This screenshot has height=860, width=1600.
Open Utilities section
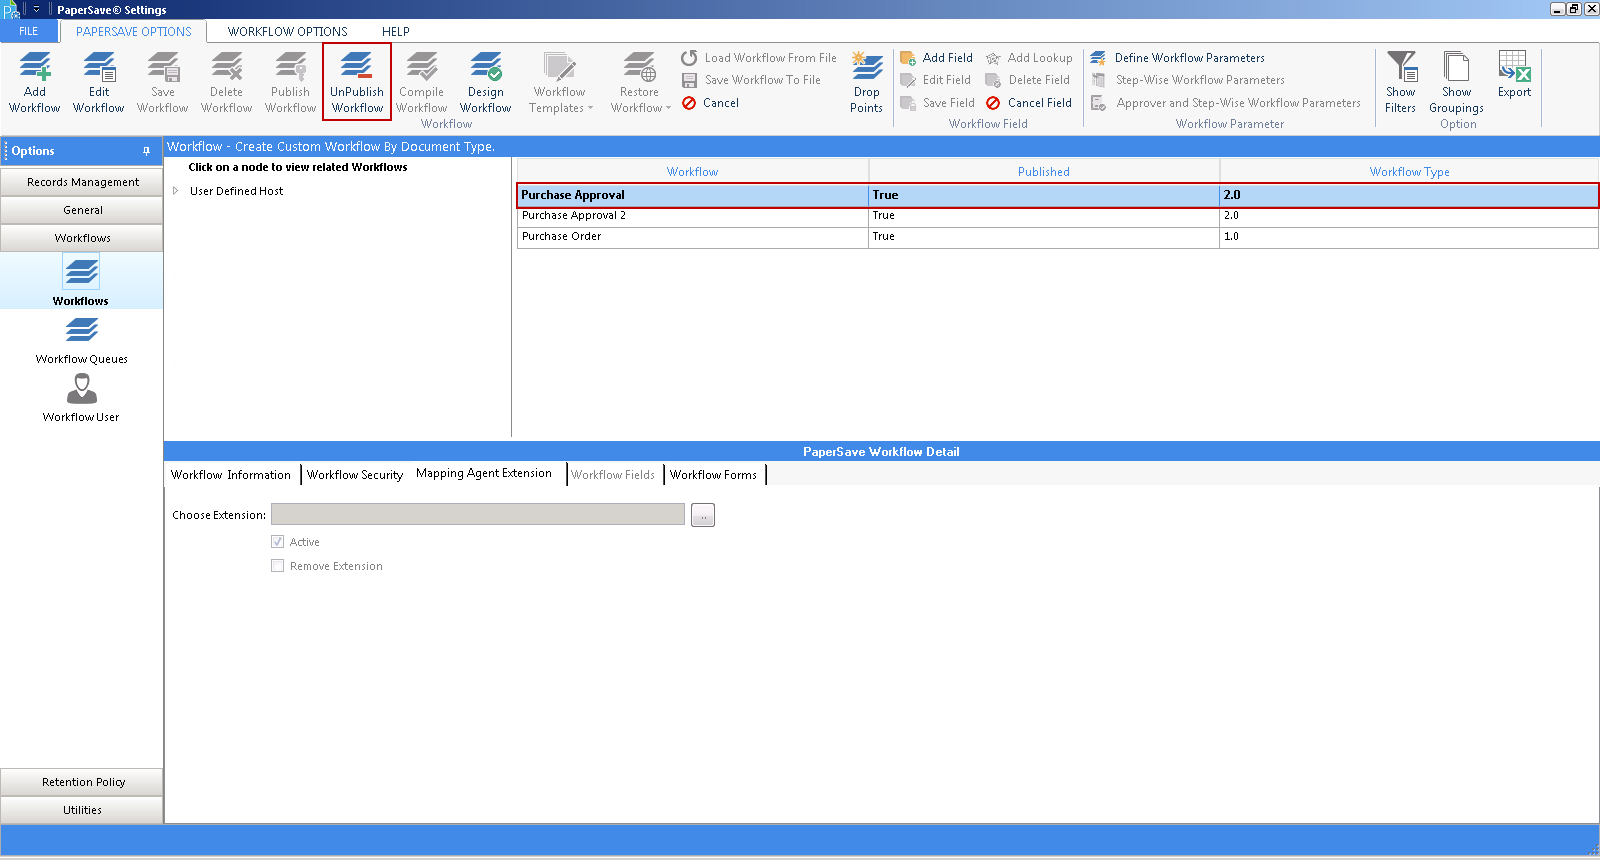point(82,810)
